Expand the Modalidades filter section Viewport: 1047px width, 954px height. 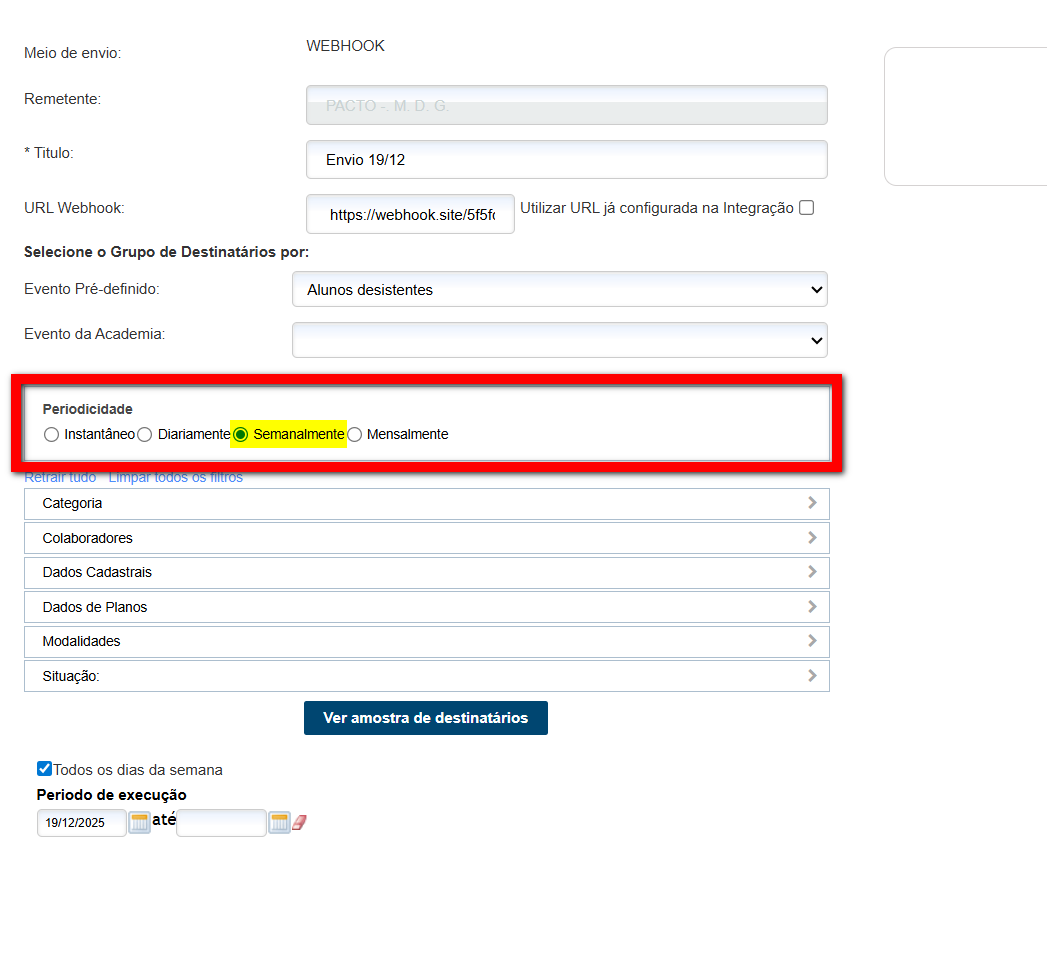426,641
